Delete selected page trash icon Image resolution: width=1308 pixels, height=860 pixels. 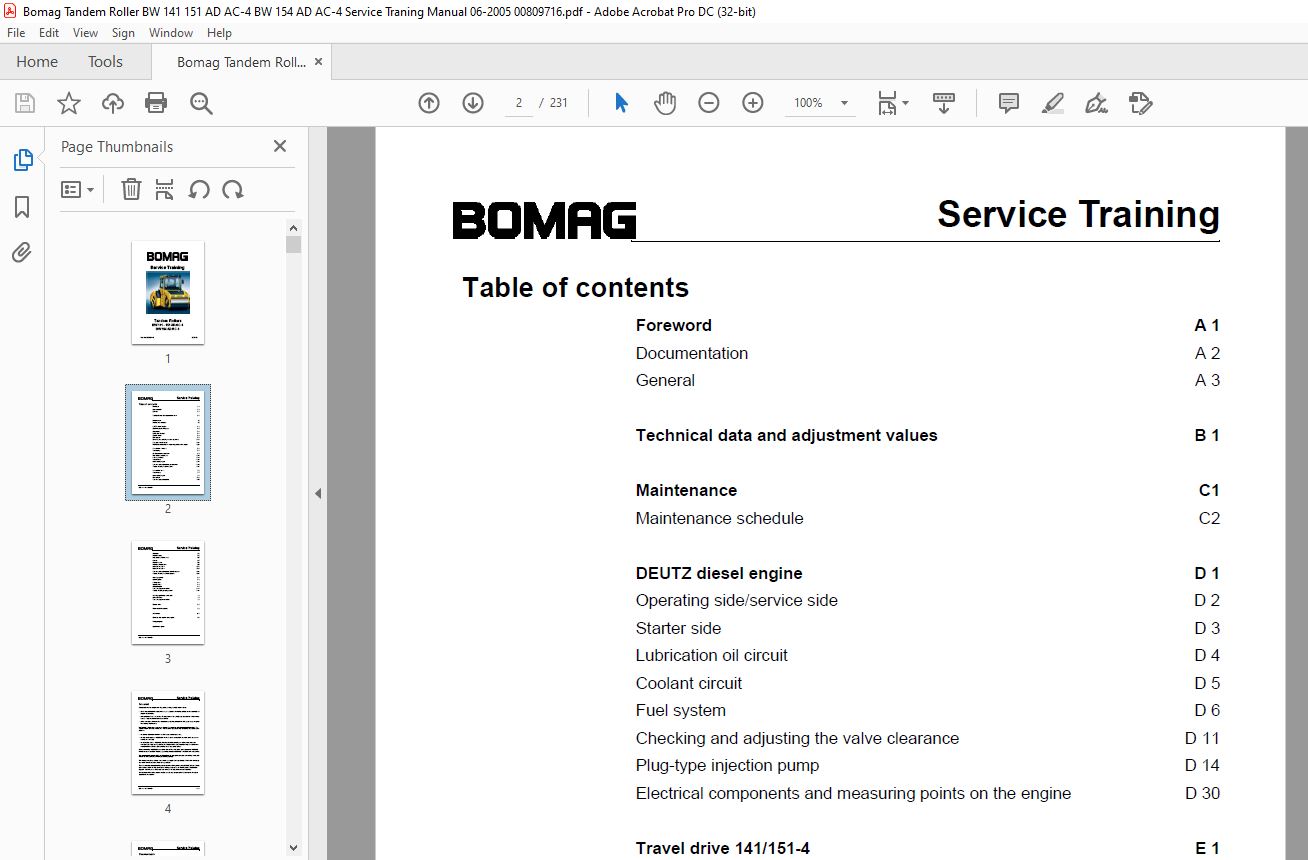(131, 189)
